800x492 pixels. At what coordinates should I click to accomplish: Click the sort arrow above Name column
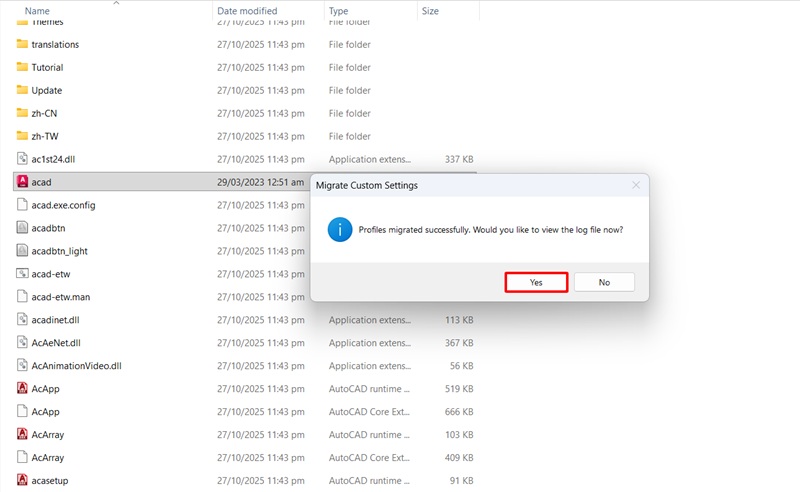pyautogui.click(x=115, y=3)
